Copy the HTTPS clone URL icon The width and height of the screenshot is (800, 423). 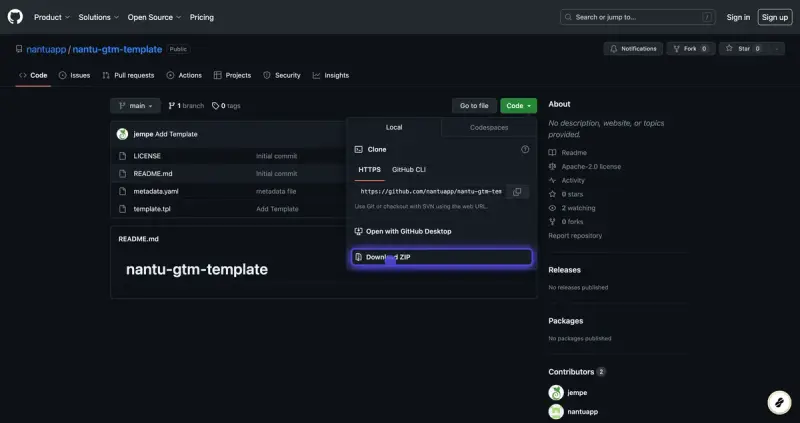(517, 192)
